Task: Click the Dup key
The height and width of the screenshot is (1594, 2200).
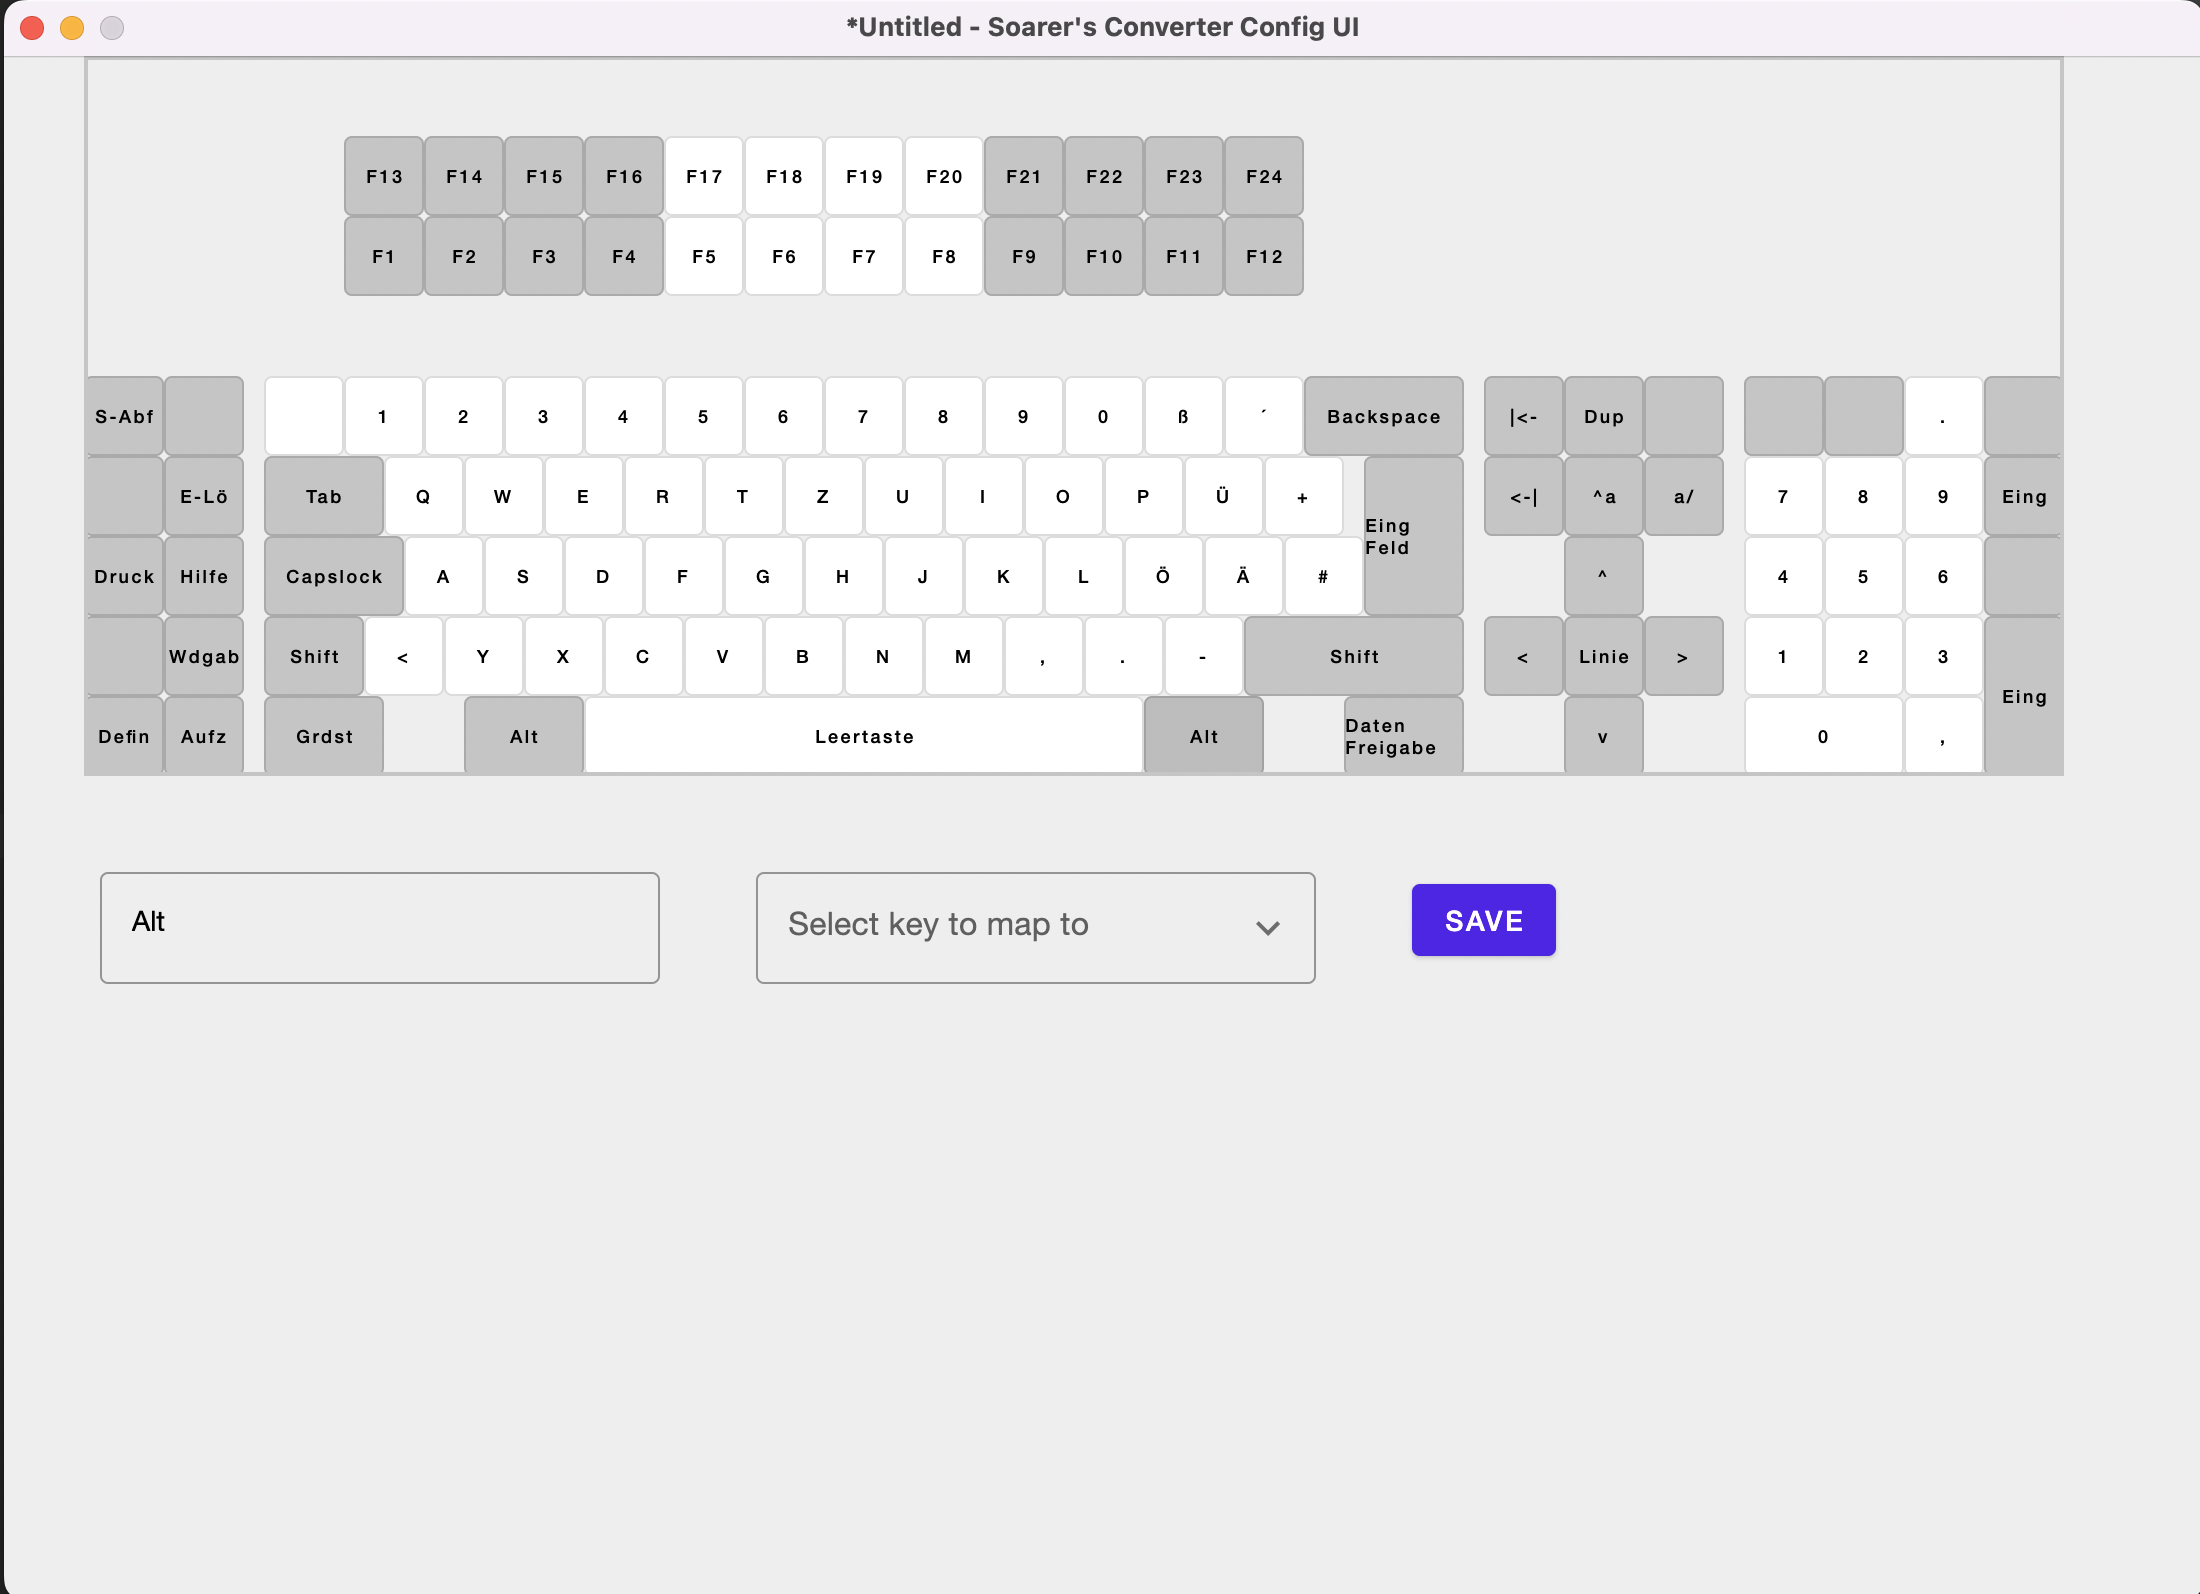Action: [x=1603, y=417]
